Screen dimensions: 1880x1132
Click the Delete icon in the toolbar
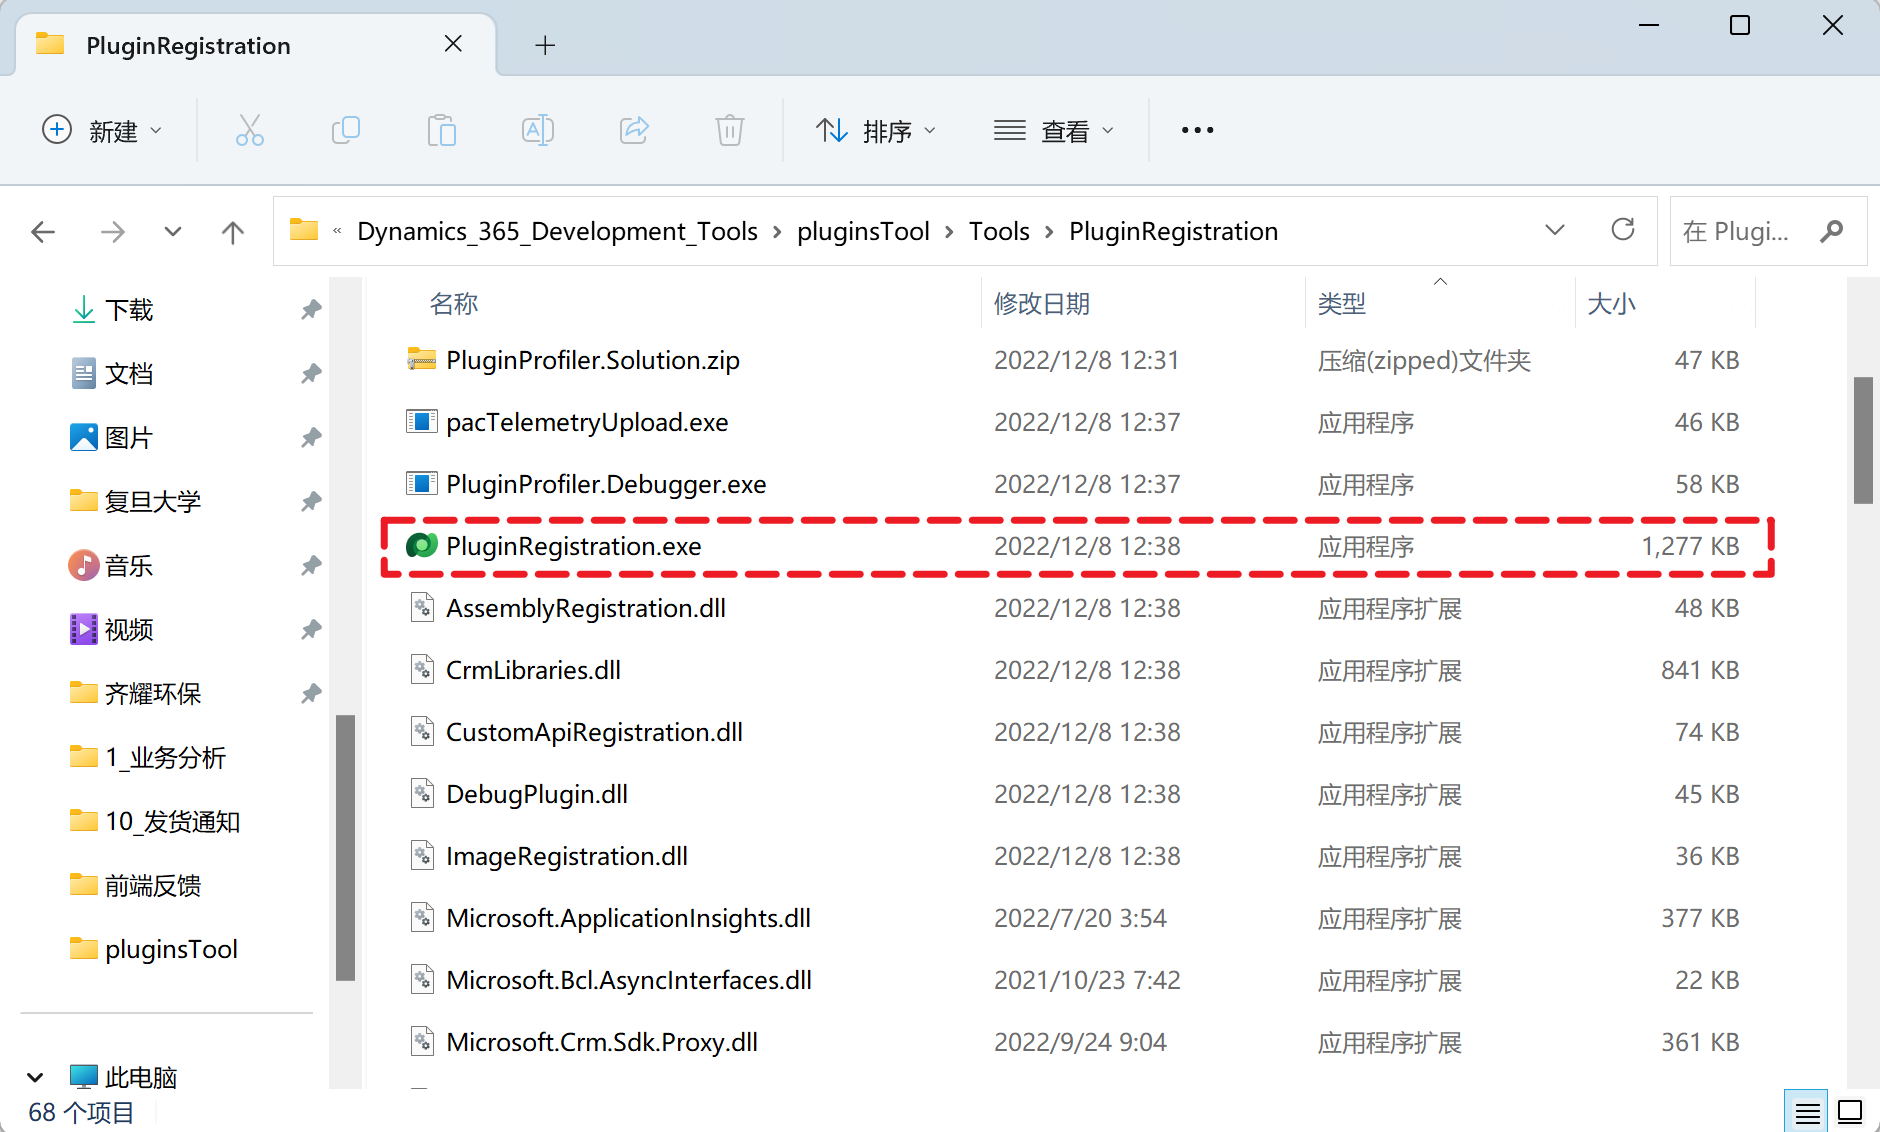[x=730, y=130]
